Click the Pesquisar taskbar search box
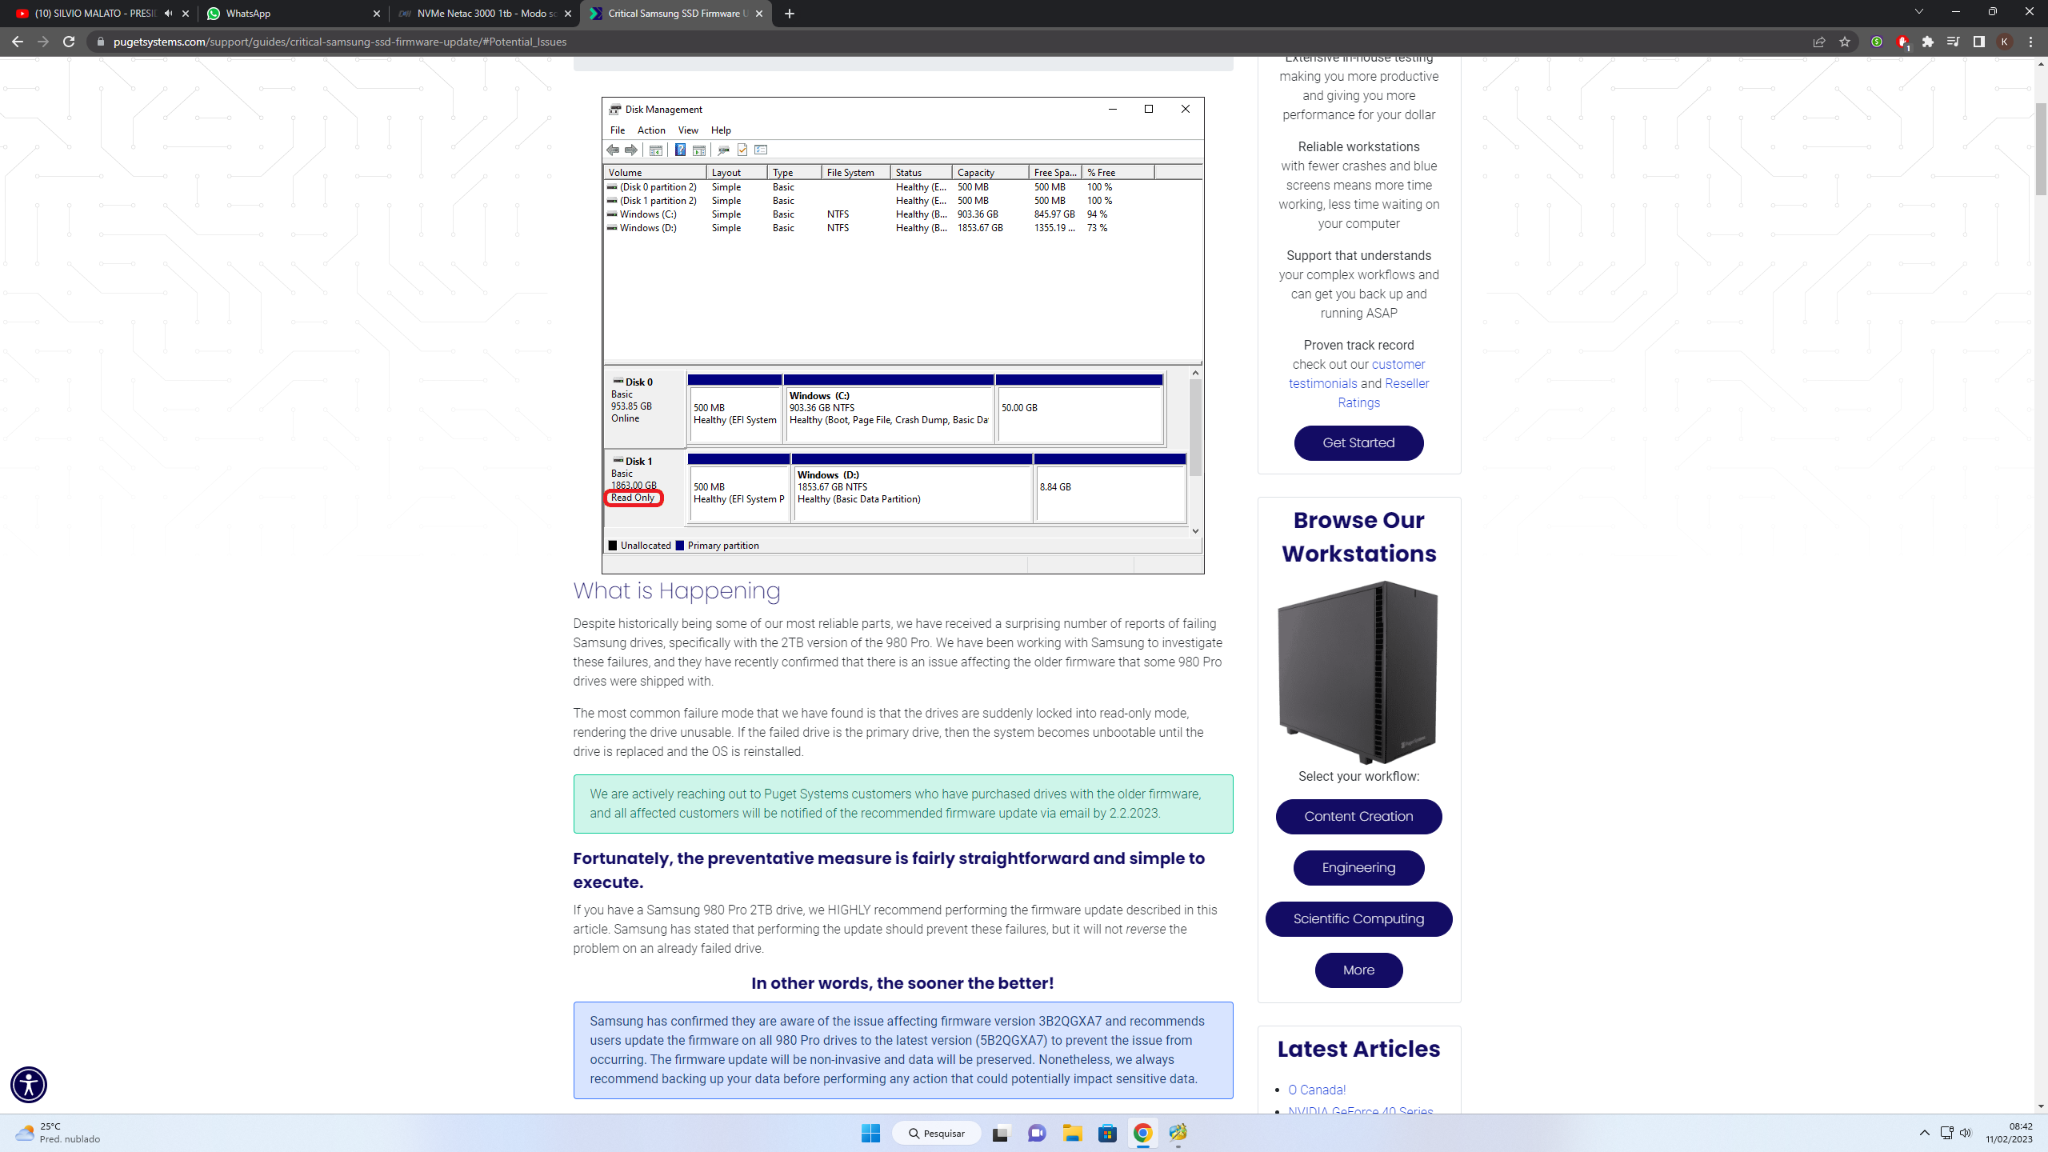This screenshot has height=1152, width=2048. [936, 1133]
